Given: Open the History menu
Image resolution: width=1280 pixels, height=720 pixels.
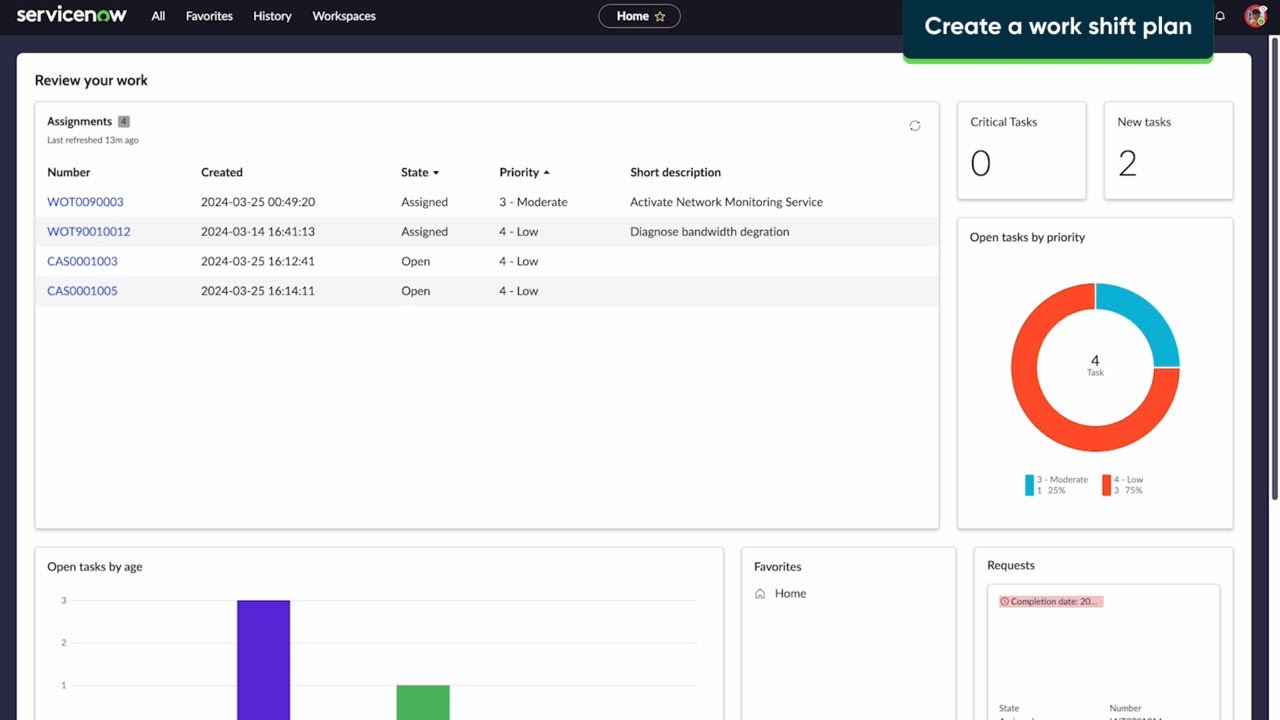Looking at the screenshot, I should point(271,16).
